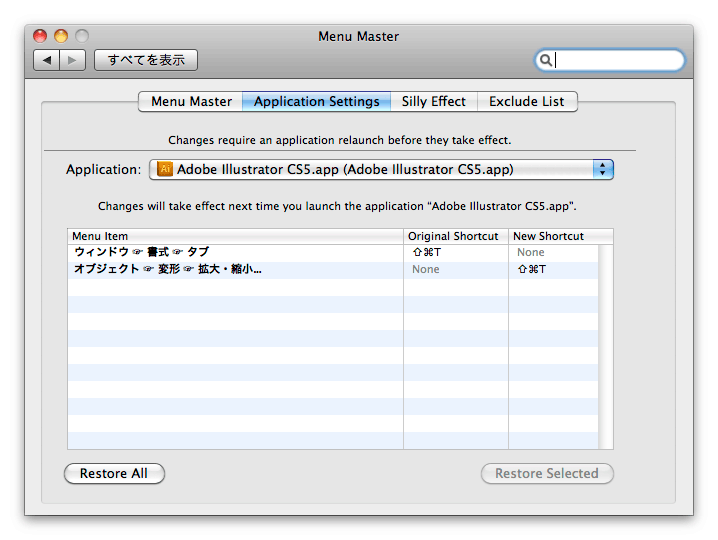Click the magnifying glass search icon
Image resolution: width=718 pixels, height=540 pixels.
click(x=545, y=60)
